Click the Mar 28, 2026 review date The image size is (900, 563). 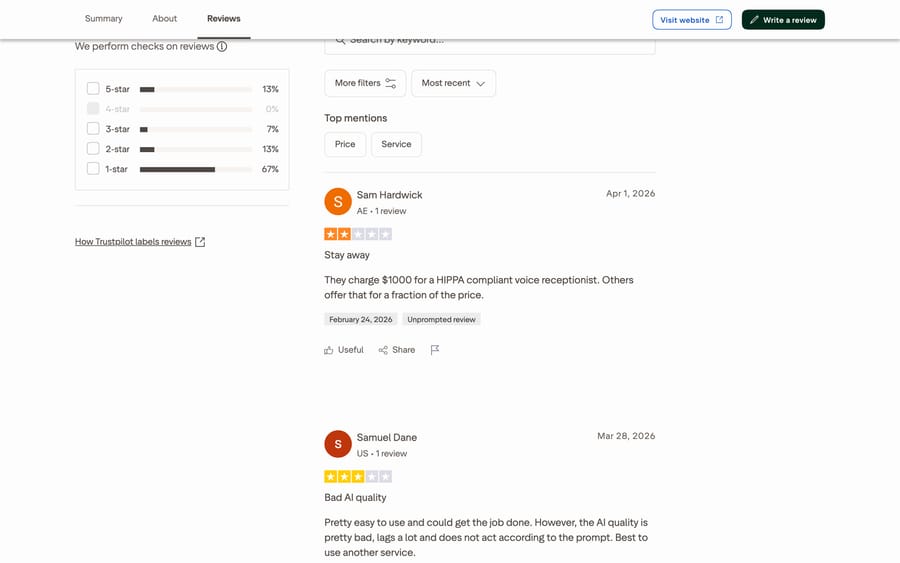click(626, 436)
